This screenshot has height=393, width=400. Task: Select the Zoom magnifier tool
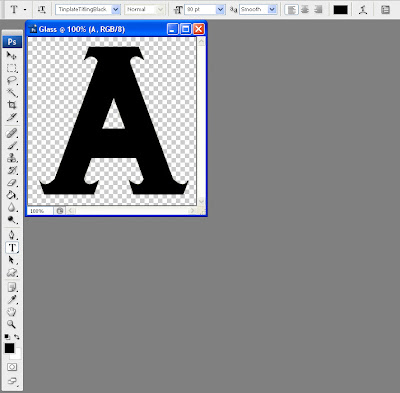(x=12, y=324)
